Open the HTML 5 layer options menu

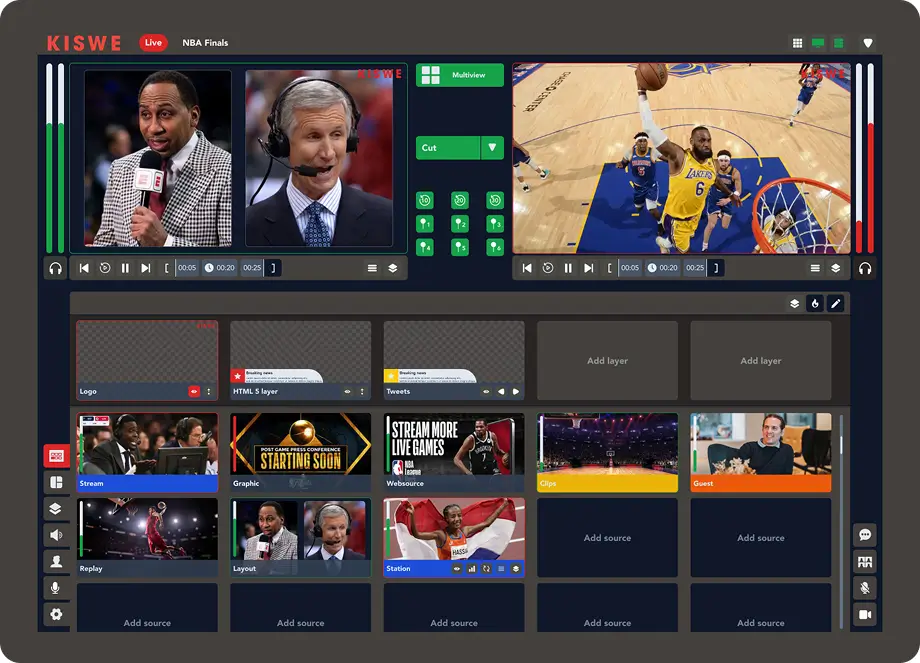tap(362, 391)
